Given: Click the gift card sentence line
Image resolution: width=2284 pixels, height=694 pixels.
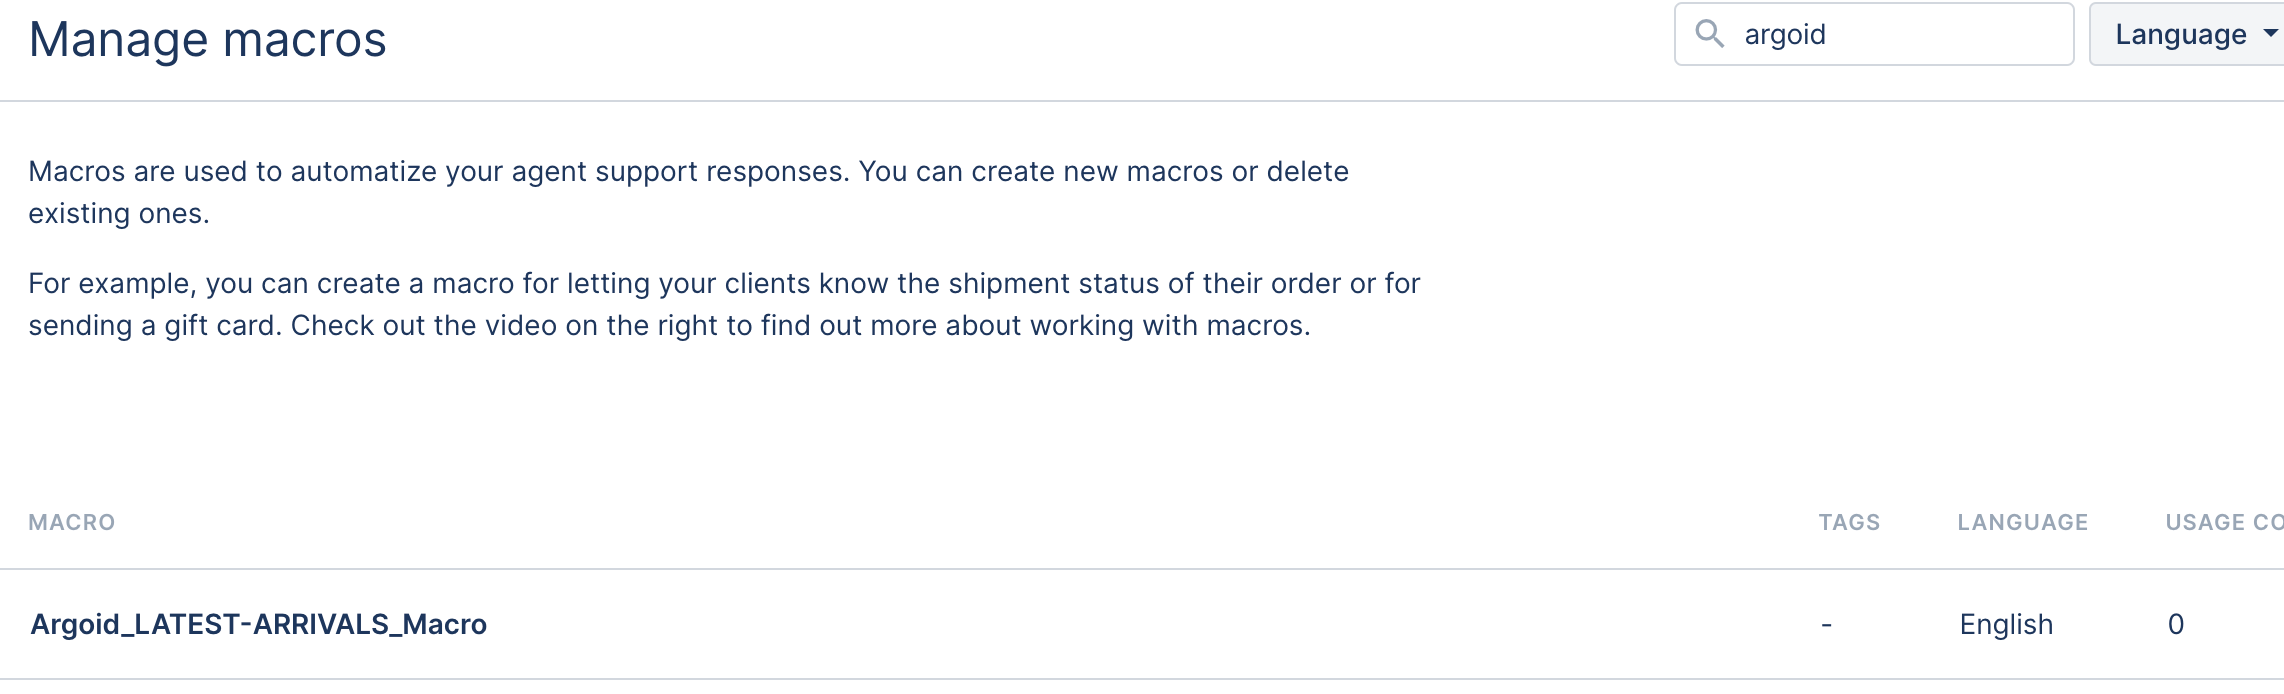Looking at the screenshot, I should 669,326.
